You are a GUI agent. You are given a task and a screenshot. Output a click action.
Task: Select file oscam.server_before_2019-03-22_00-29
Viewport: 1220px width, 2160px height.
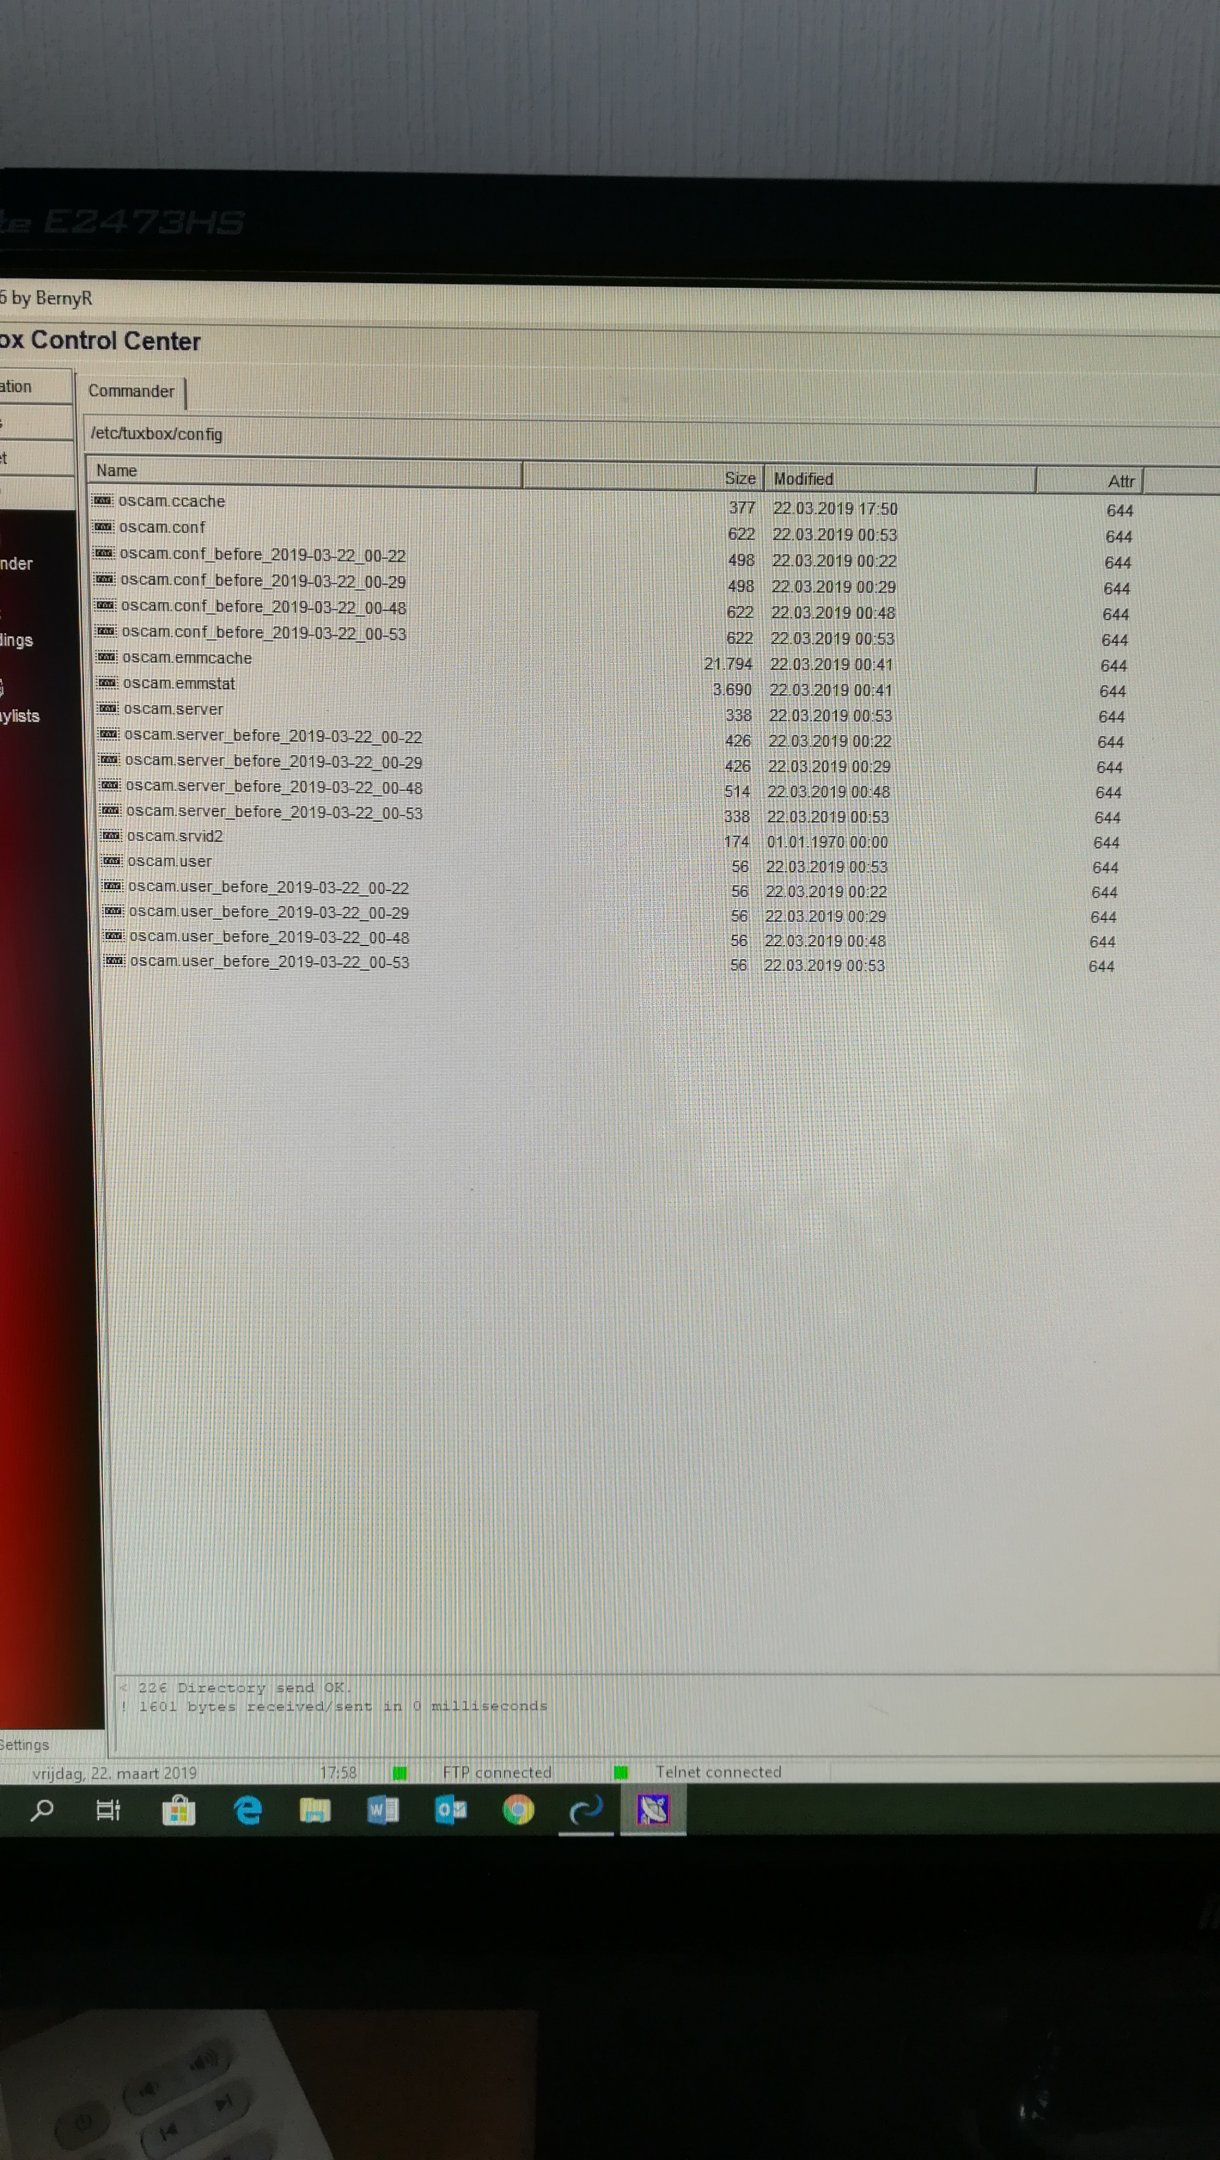coord(273,762)
